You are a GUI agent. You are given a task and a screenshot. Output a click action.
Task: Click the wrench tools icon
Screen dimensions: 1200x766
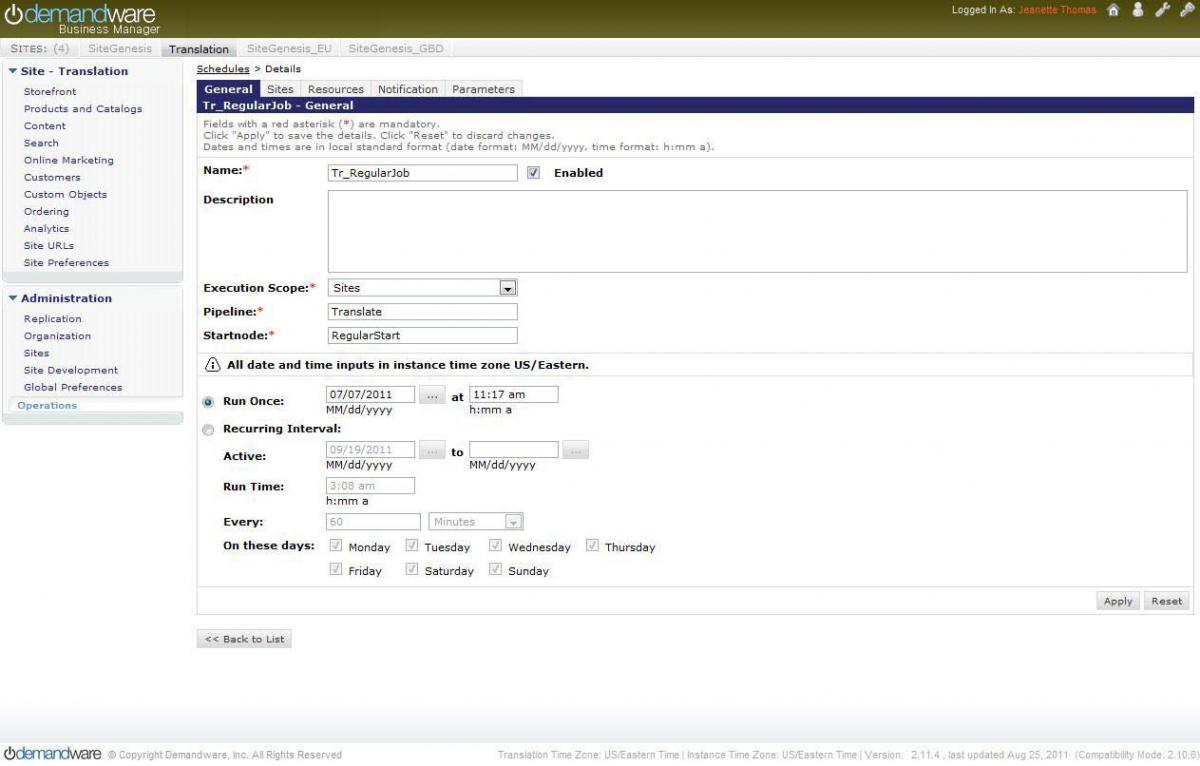(x=1162, y=10)
